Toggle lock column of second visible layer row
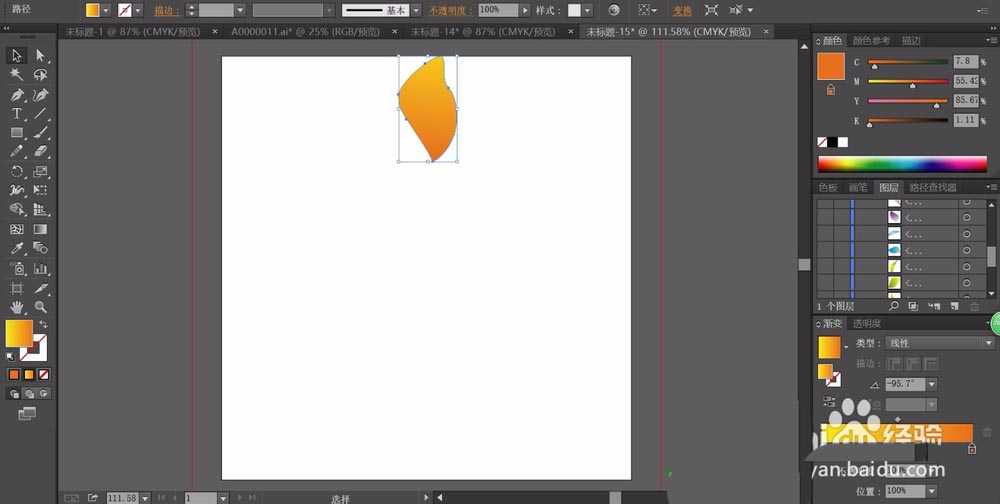 (842, 217)
